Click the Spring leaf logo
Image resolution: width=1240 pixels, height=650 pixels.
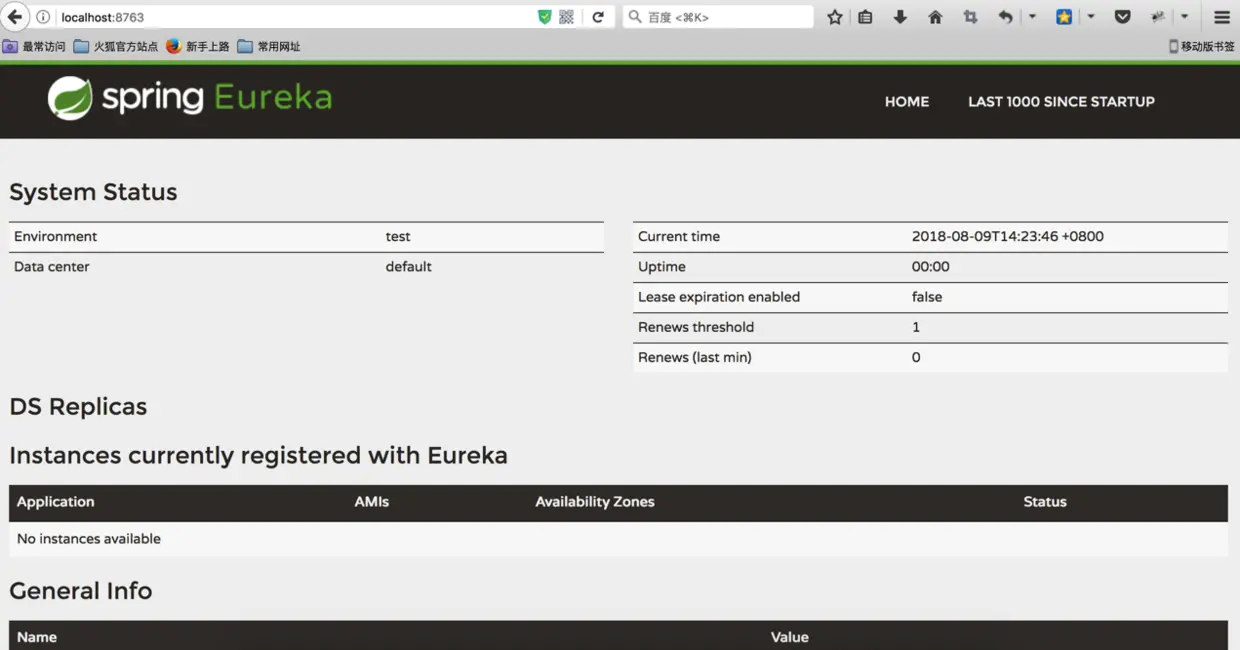tap(70, 98)
